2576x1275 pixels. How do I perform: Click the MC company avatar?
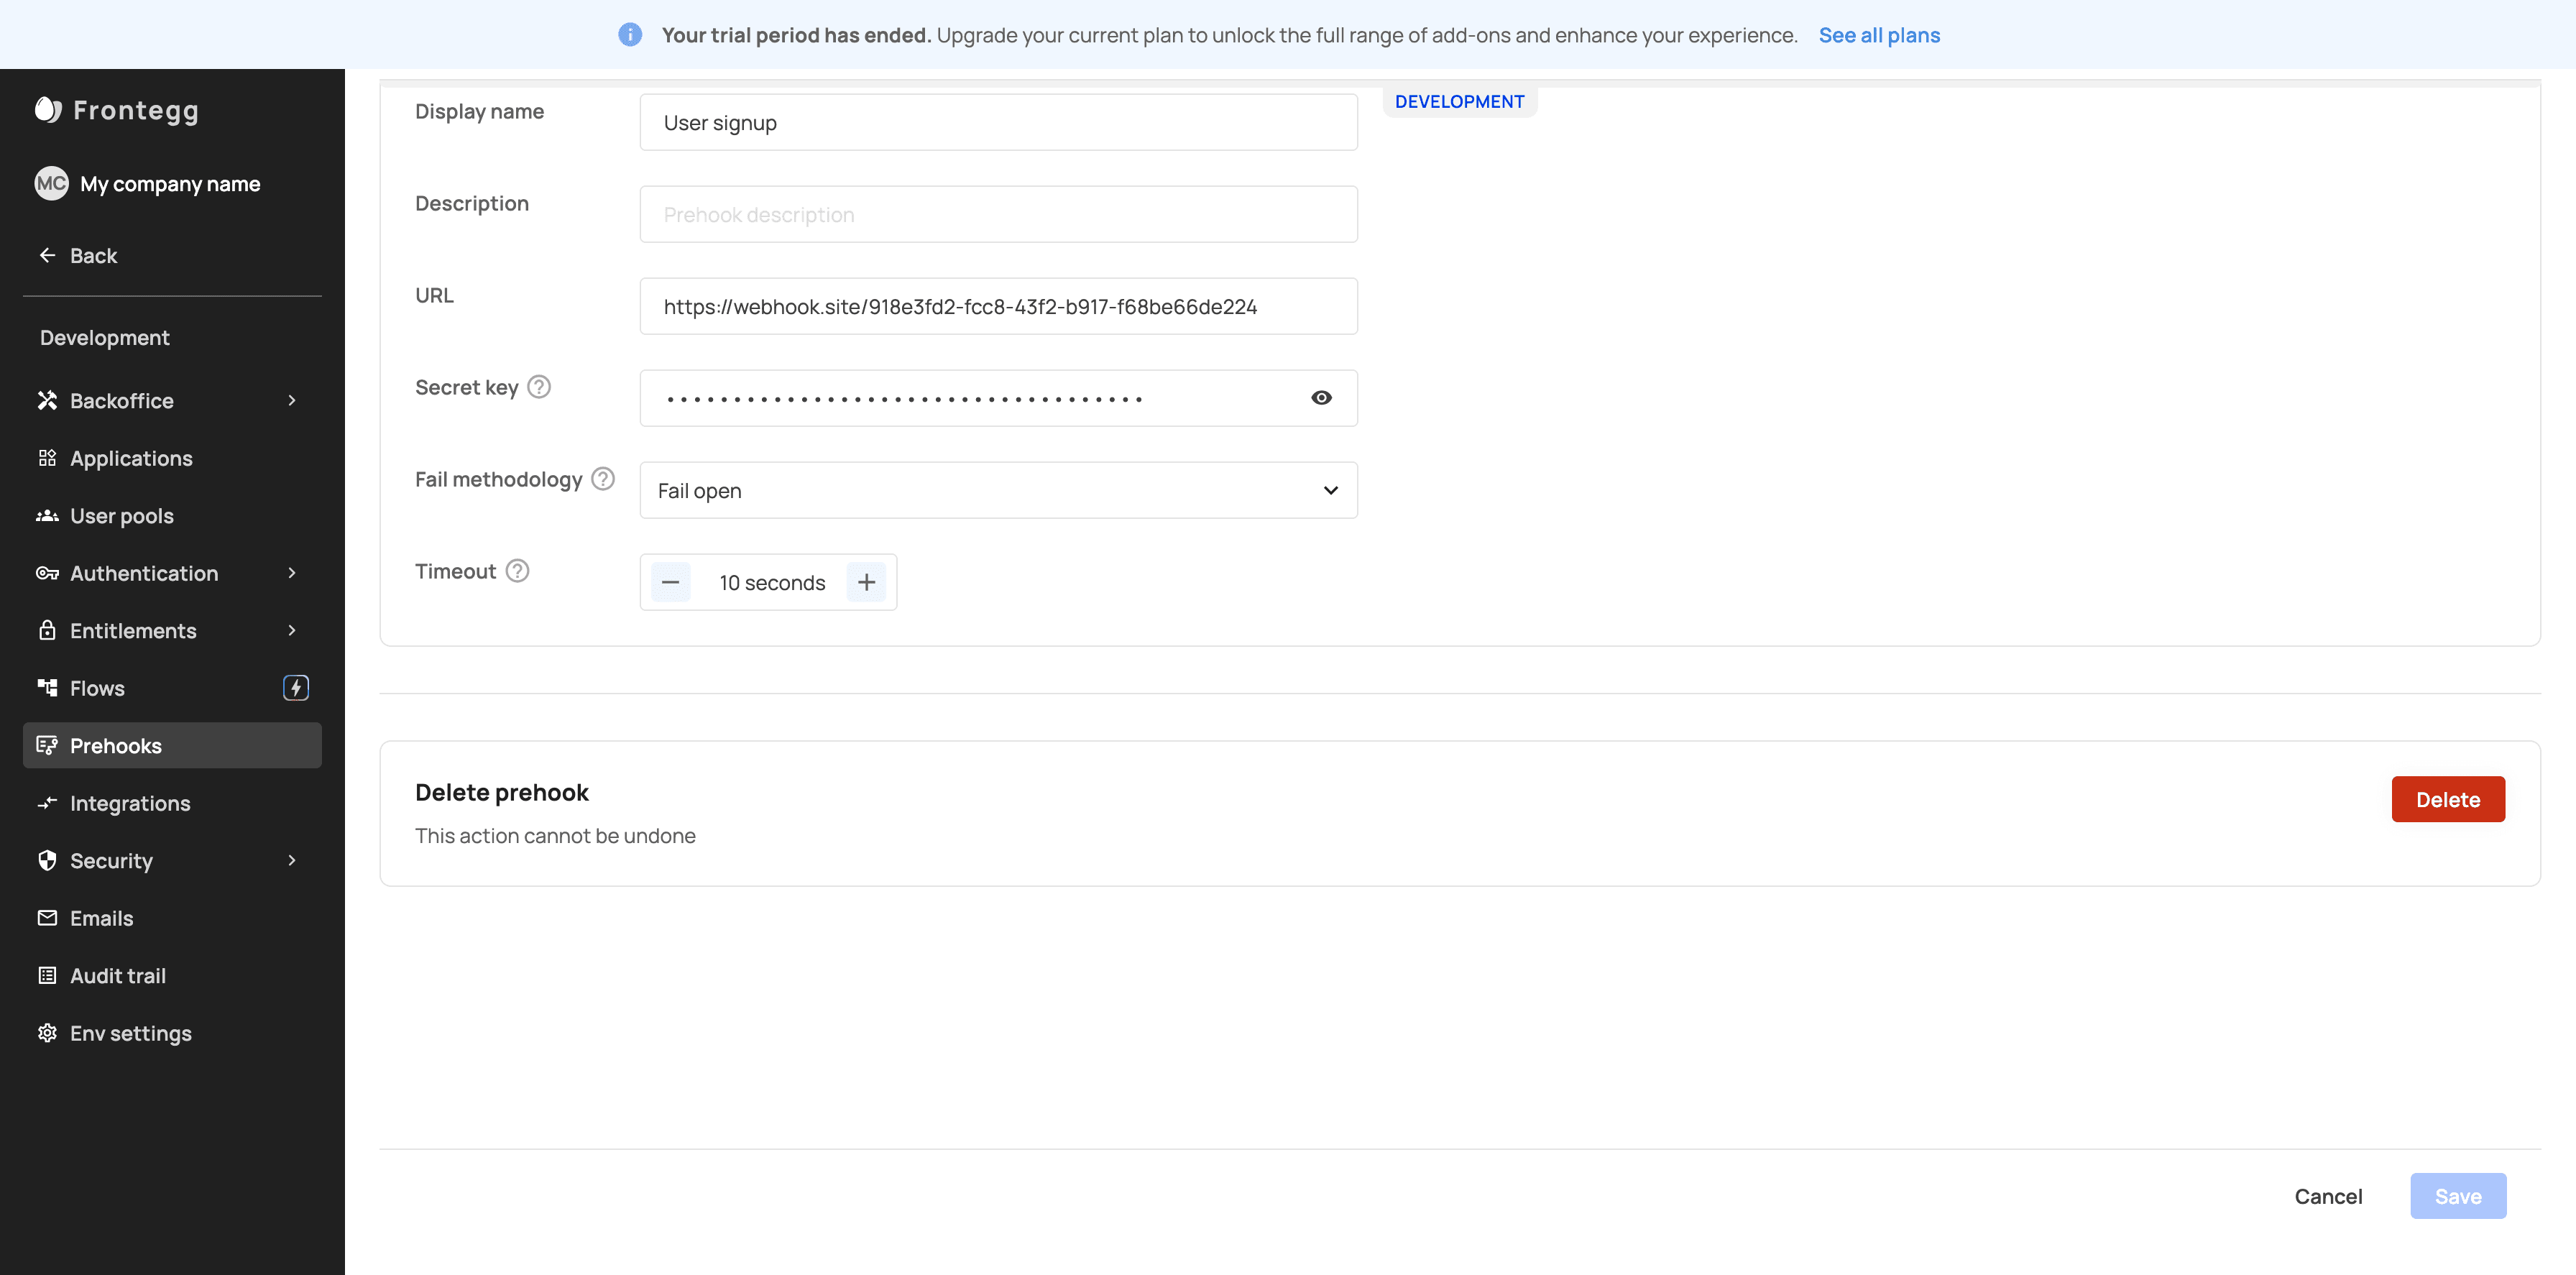click(51, 183)
